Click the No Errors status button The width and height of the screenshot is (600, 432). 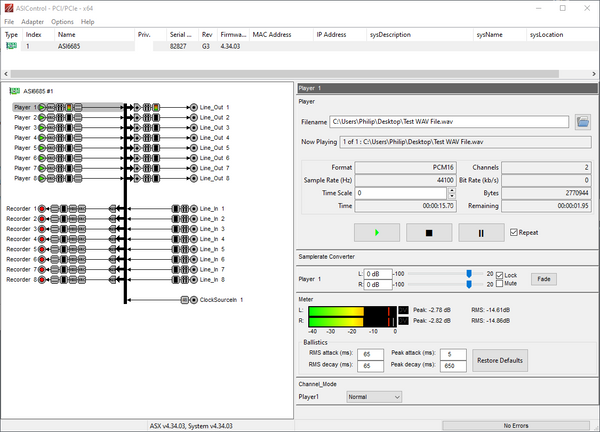[515, 425]
